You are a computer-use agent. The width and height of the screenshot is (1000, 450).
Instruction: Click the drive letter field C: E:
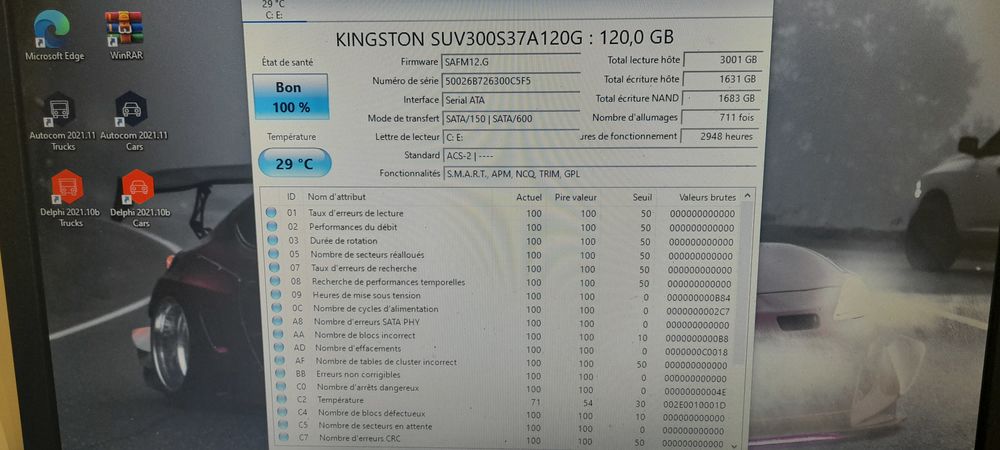[510, 136]
